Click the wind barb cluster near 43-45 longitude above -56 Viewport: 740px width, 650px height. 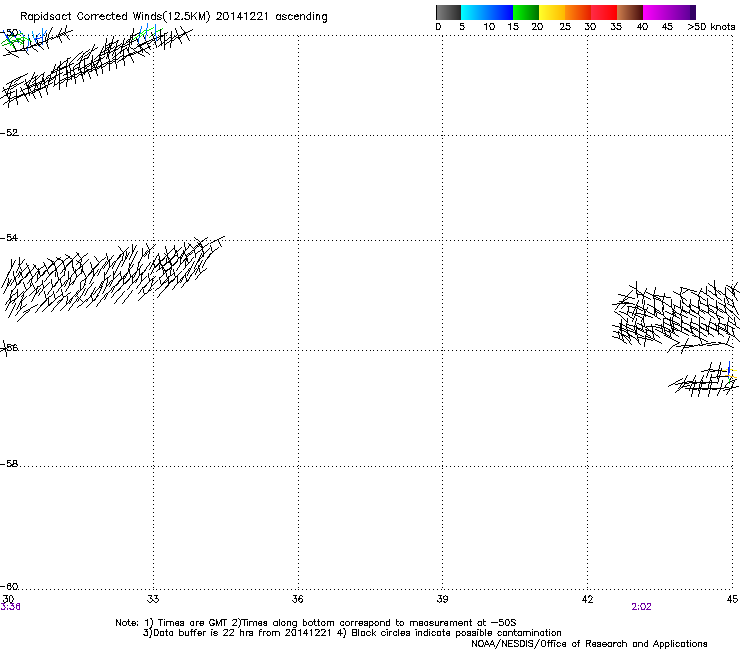pyautogui.click(x=676, y=316)
